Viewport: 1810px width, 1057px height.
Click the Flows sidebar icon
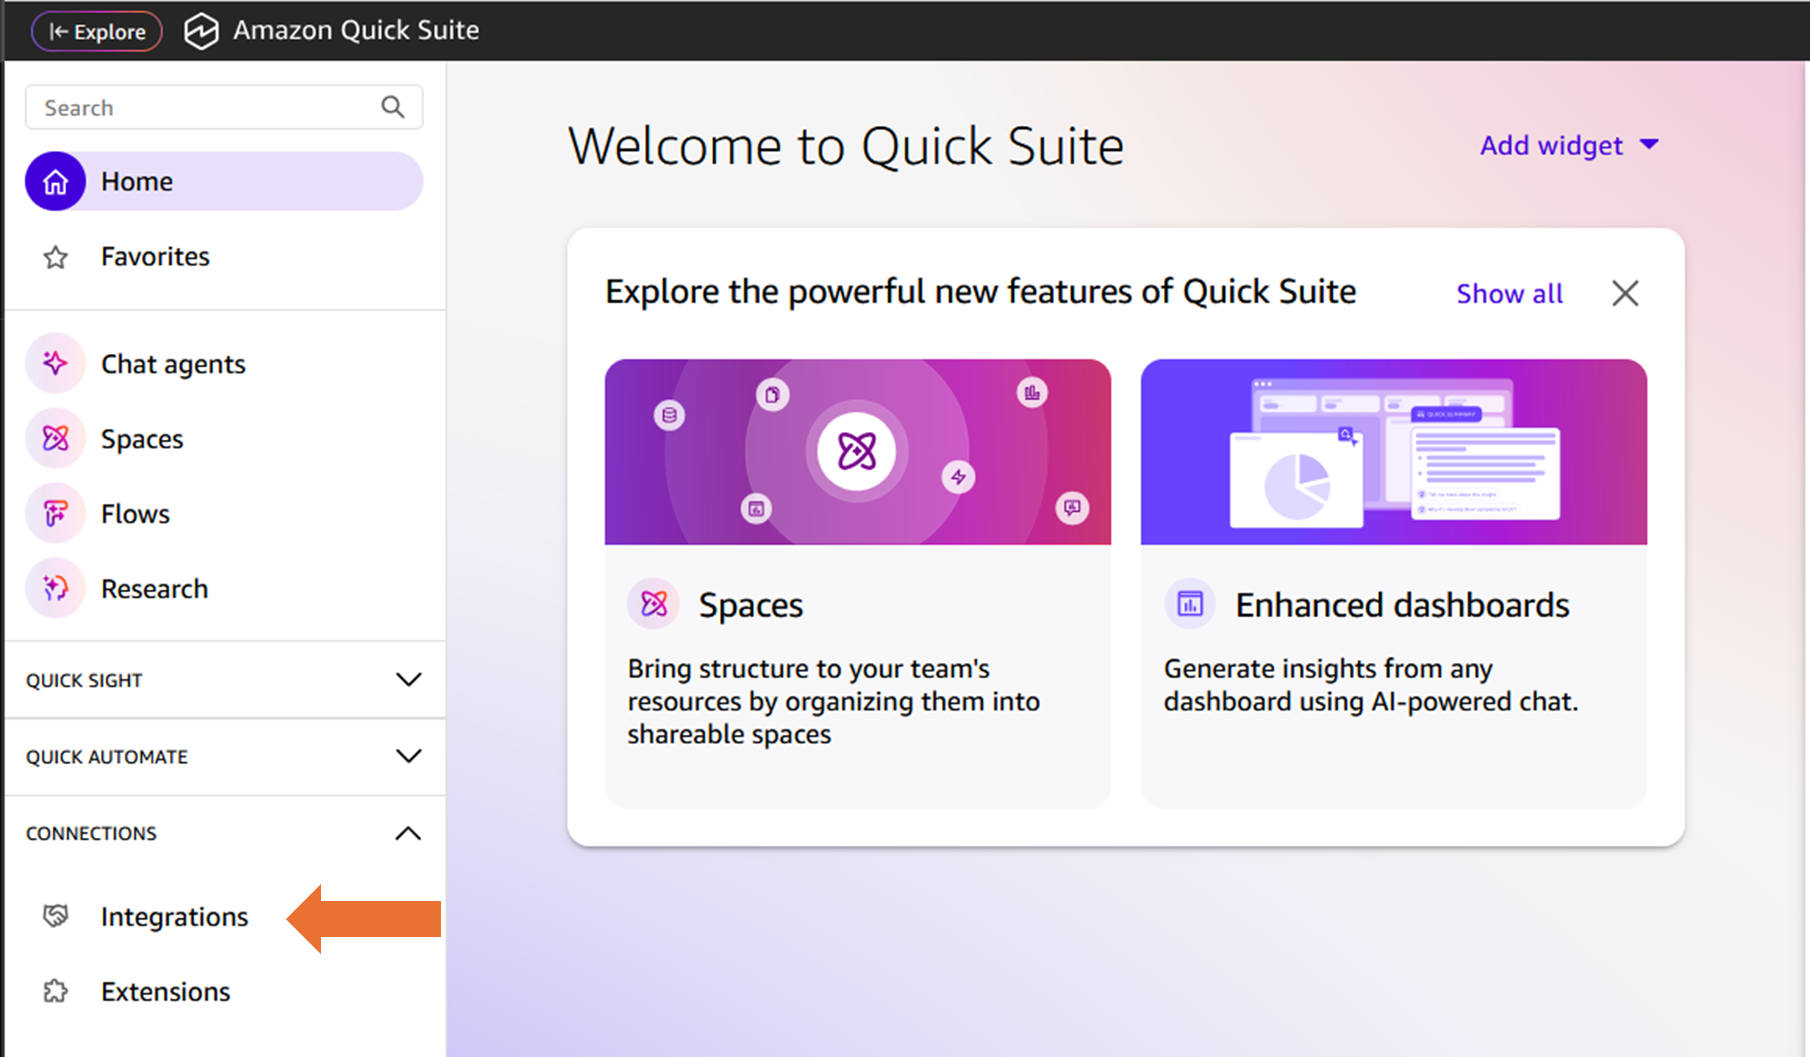click(x=55, y=513)
